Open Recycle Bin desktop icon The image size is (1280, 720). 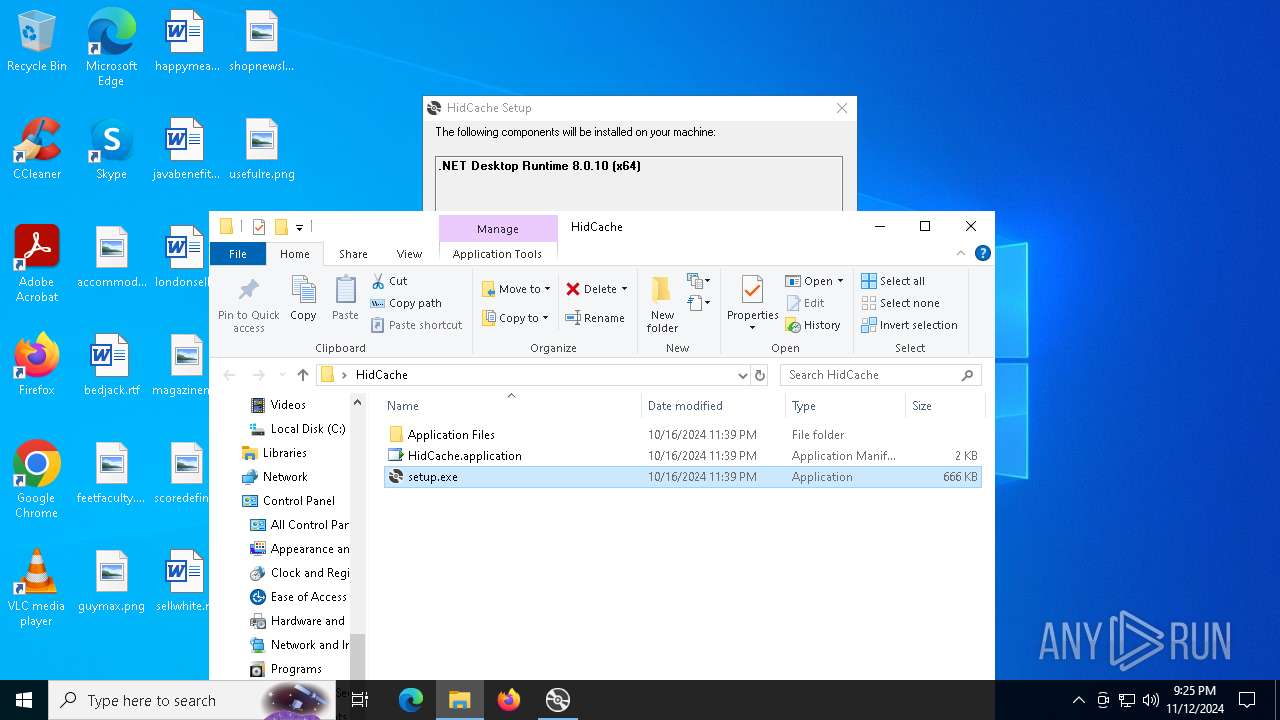click(x=37, y=42)
